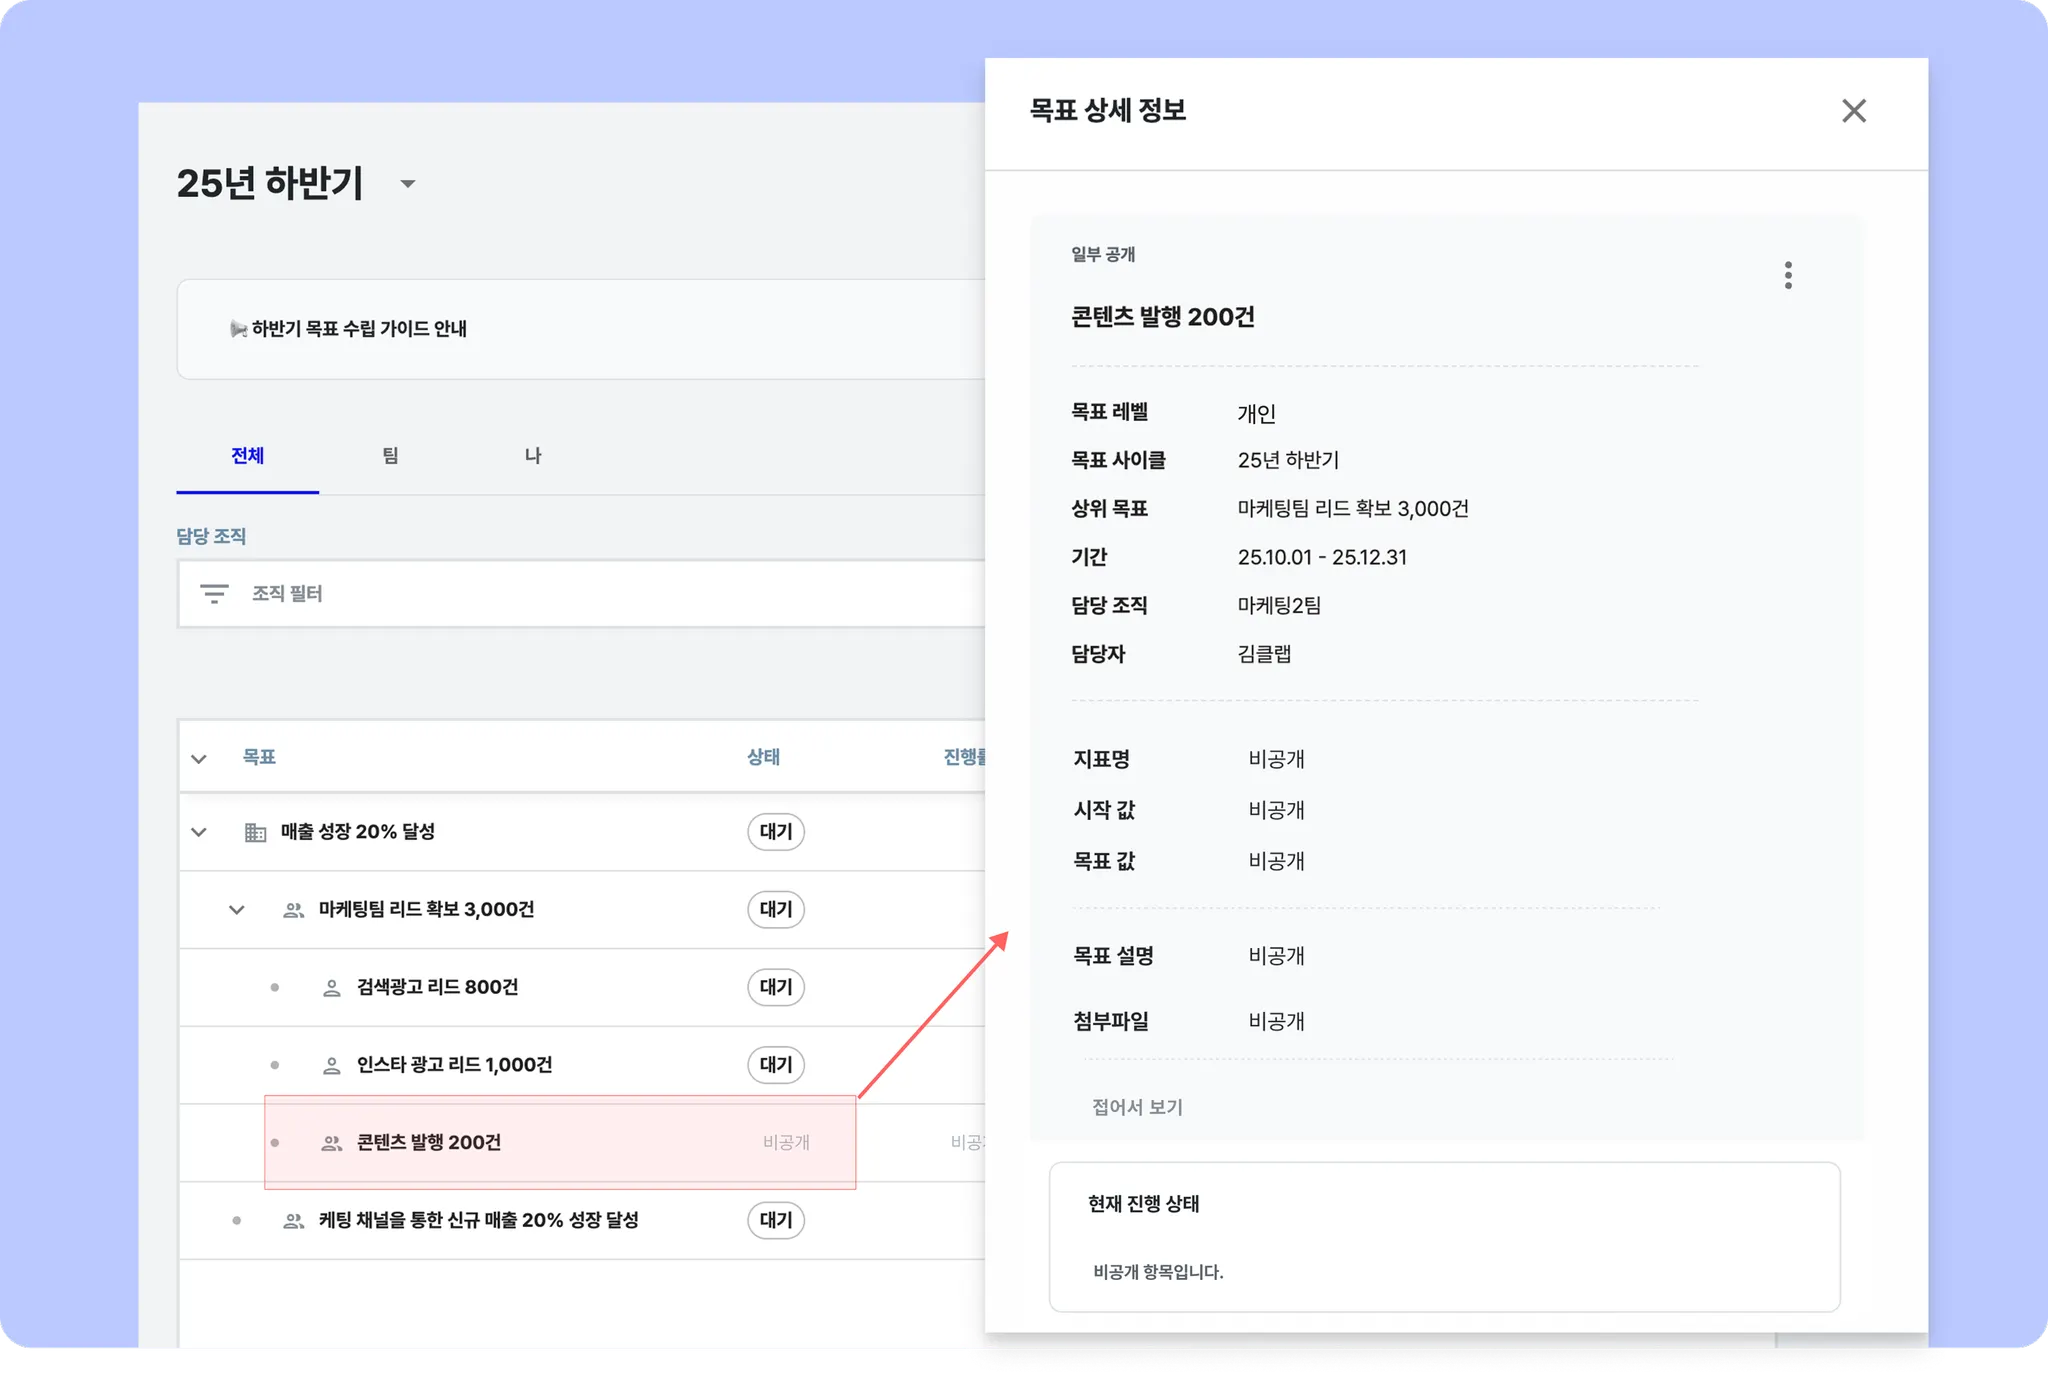This screenshot has width=2048, height=1378.
Task: Switch to the 팀 tab
Action: [390, 456]
